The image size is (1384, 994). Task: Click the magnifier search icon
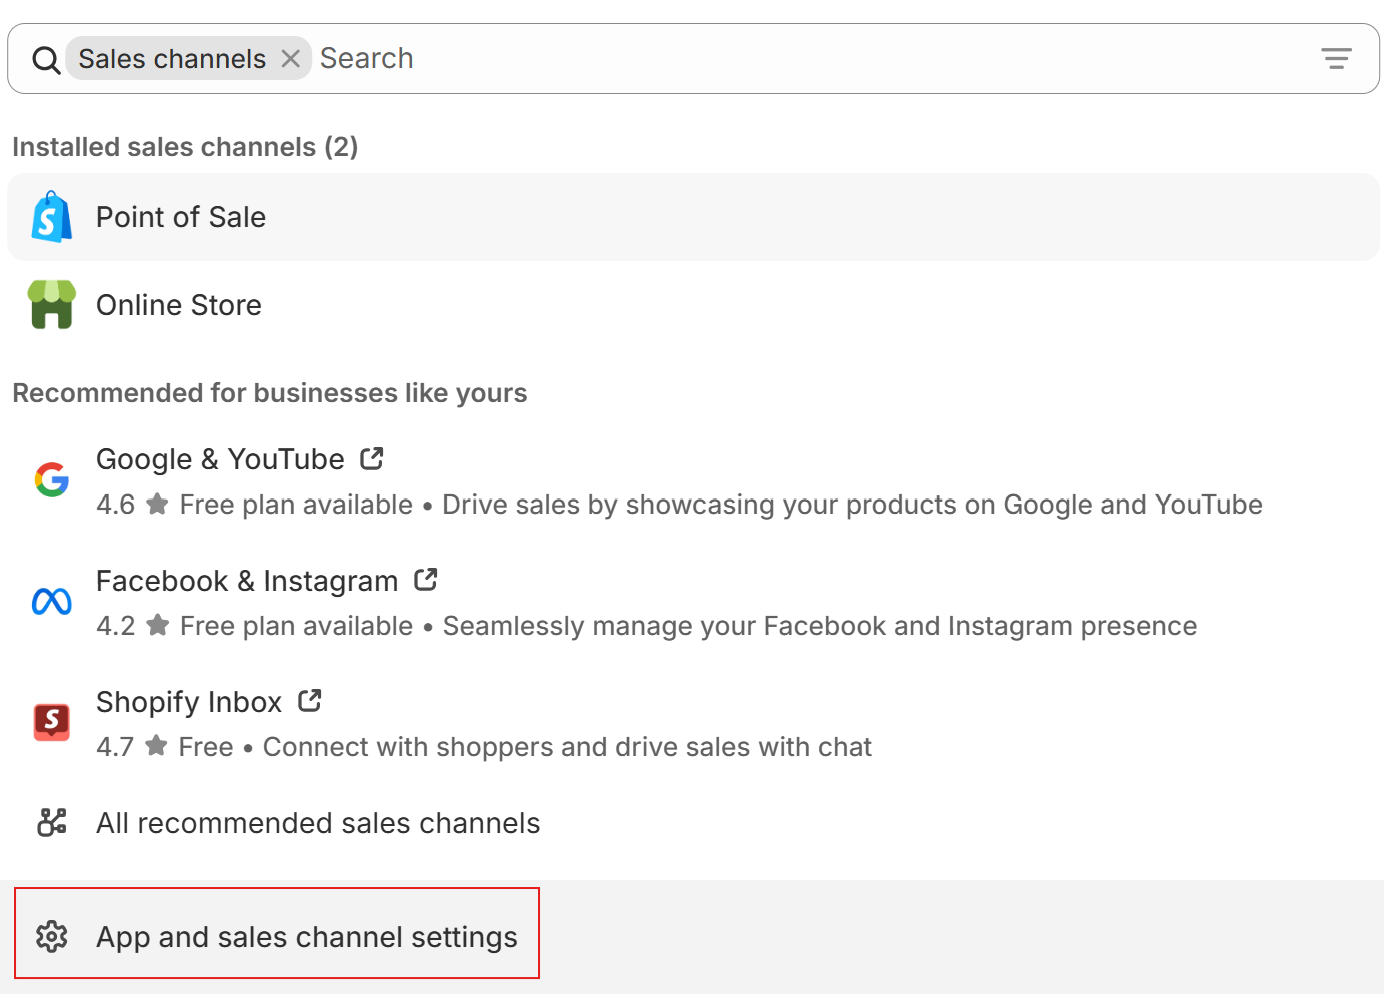[46, 60]
